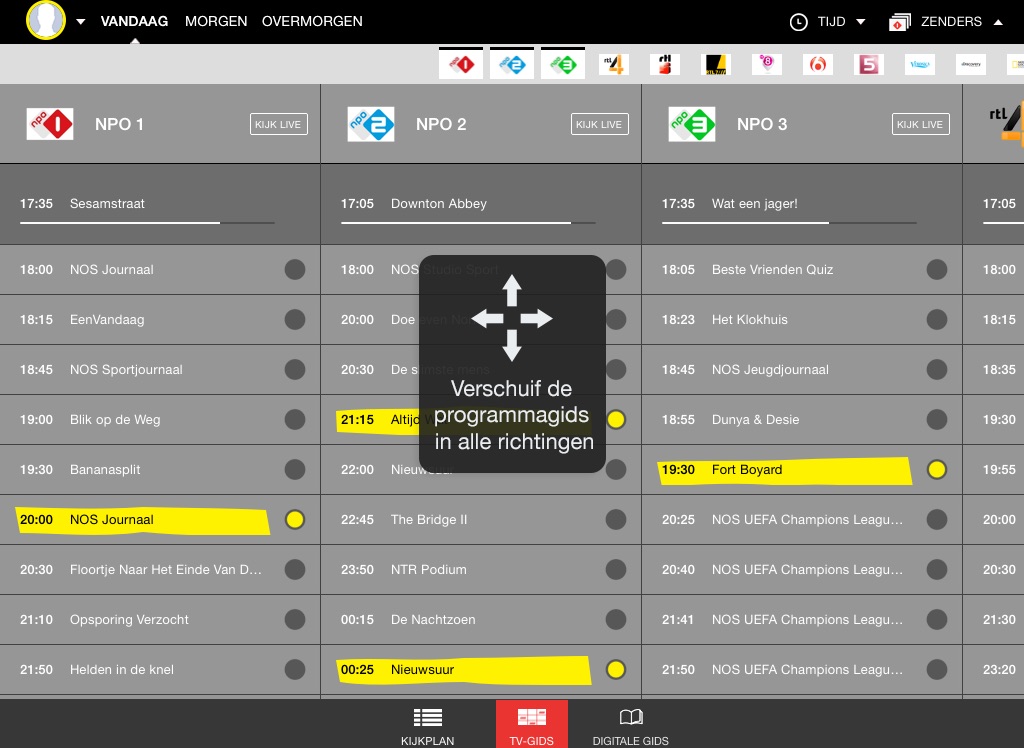This screenshot has height=748, width=1024.
Task: Jump to Discovery in channel strip
Action: coord(970,64)
